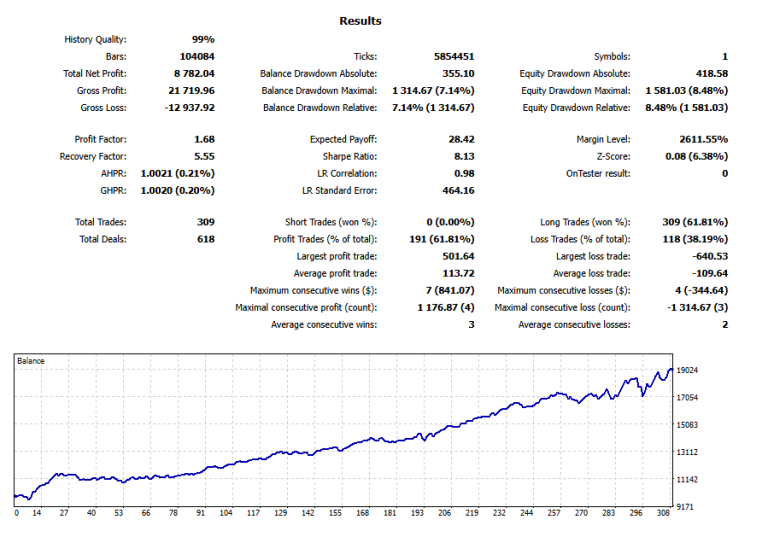Click the Bars value 104084

(197, 57)
